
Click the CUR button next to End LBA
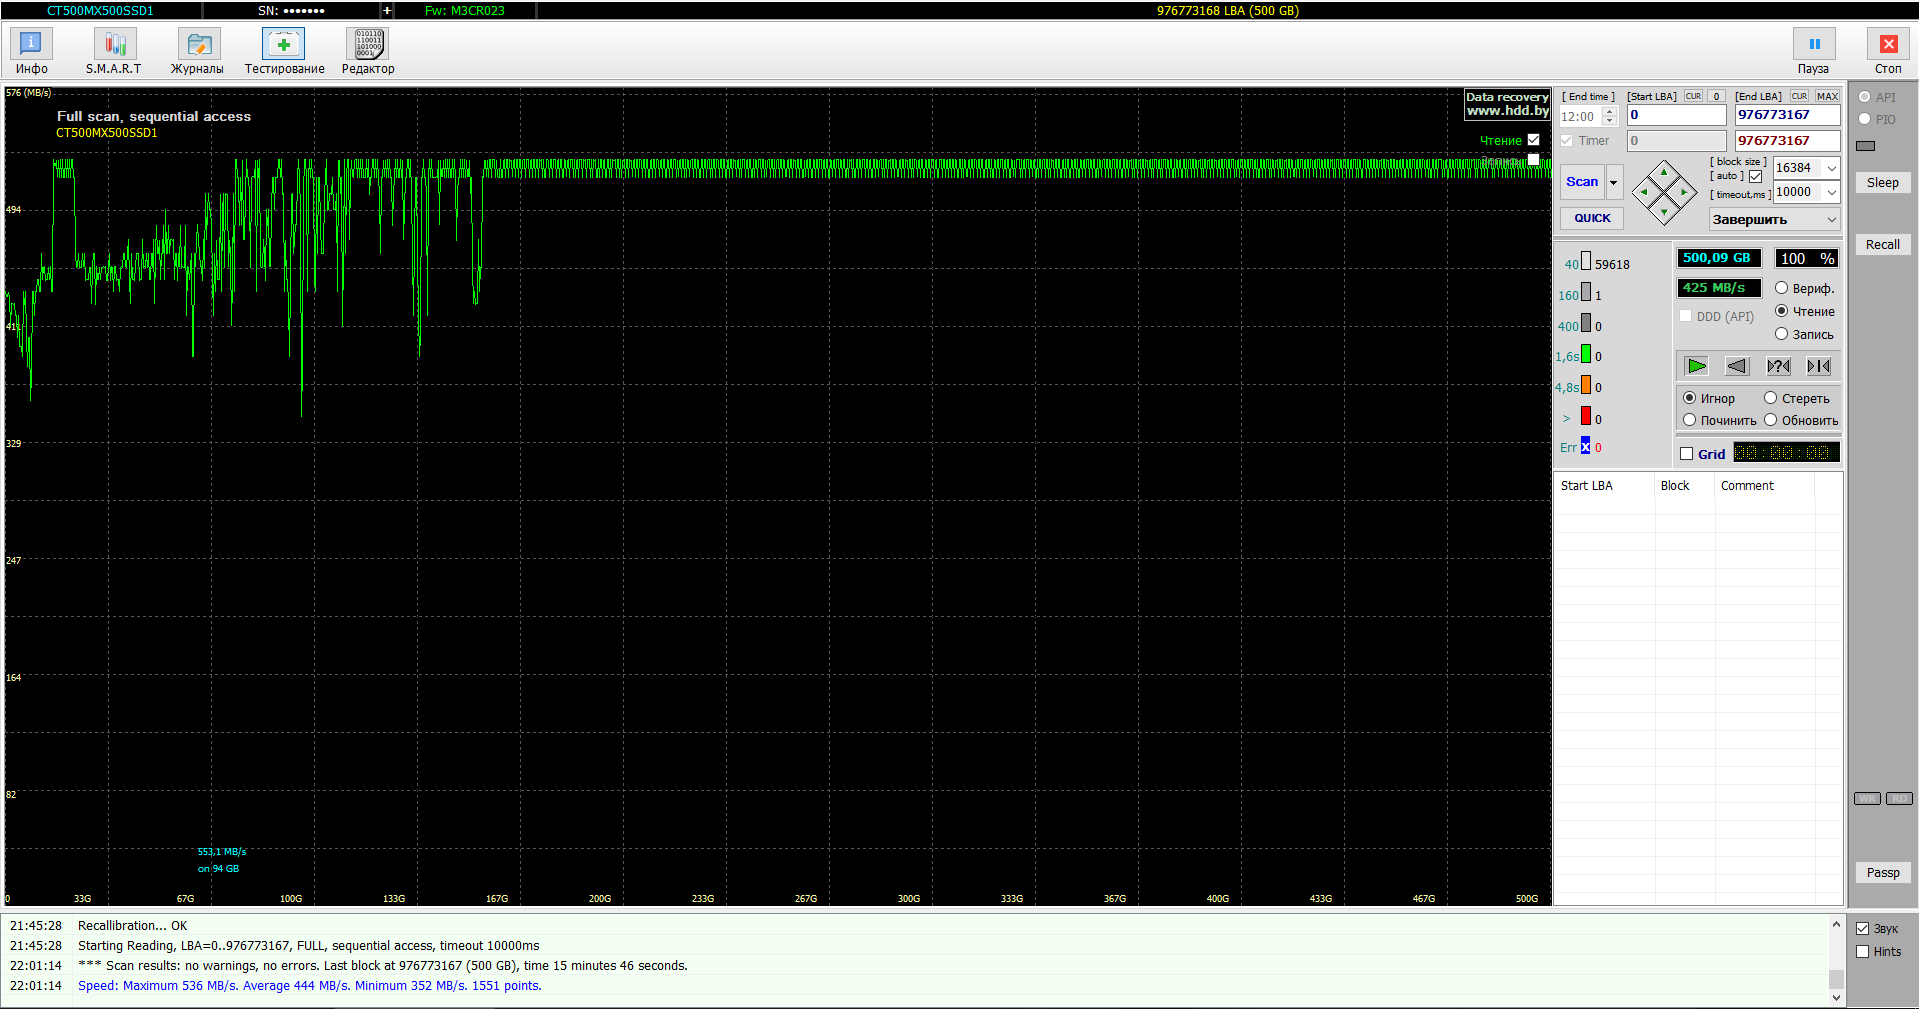tap(1799, 97)
